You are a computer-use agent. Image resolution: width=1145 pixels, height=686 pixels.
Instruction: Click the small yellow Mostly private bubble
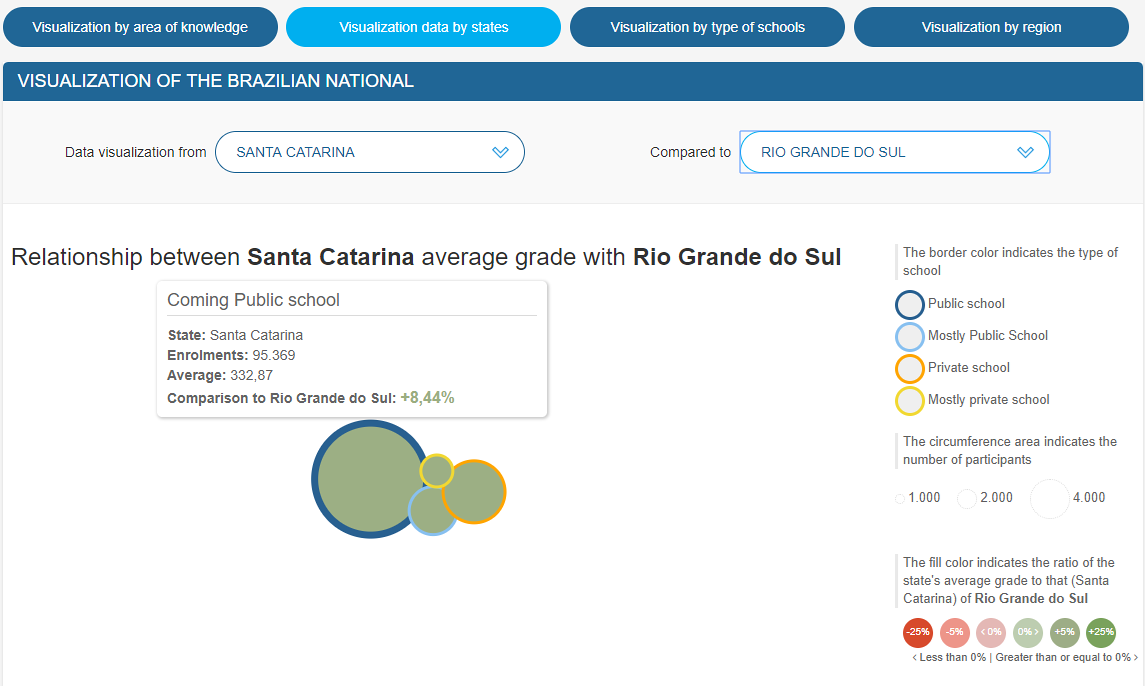click(436, 470)
